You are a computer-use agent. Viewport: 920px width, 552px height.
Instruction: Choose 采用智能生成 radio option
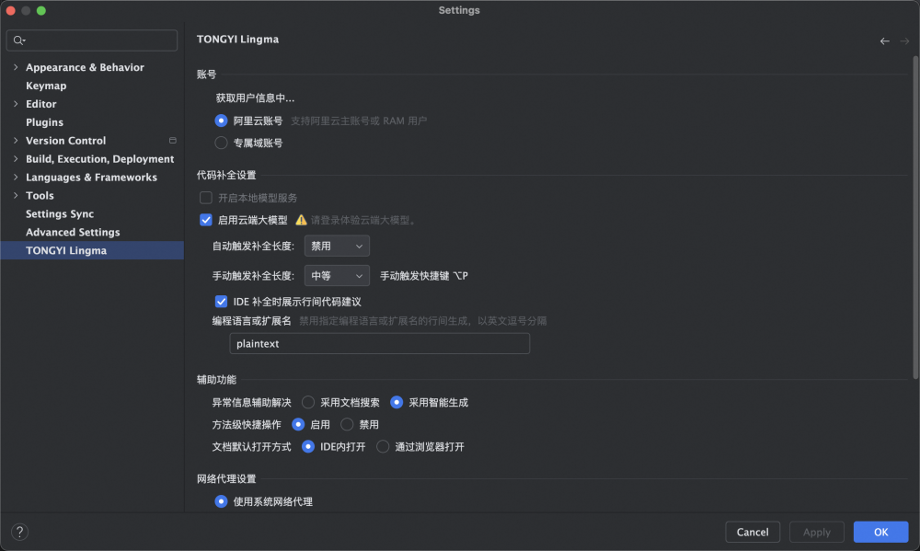pos(397,402)
